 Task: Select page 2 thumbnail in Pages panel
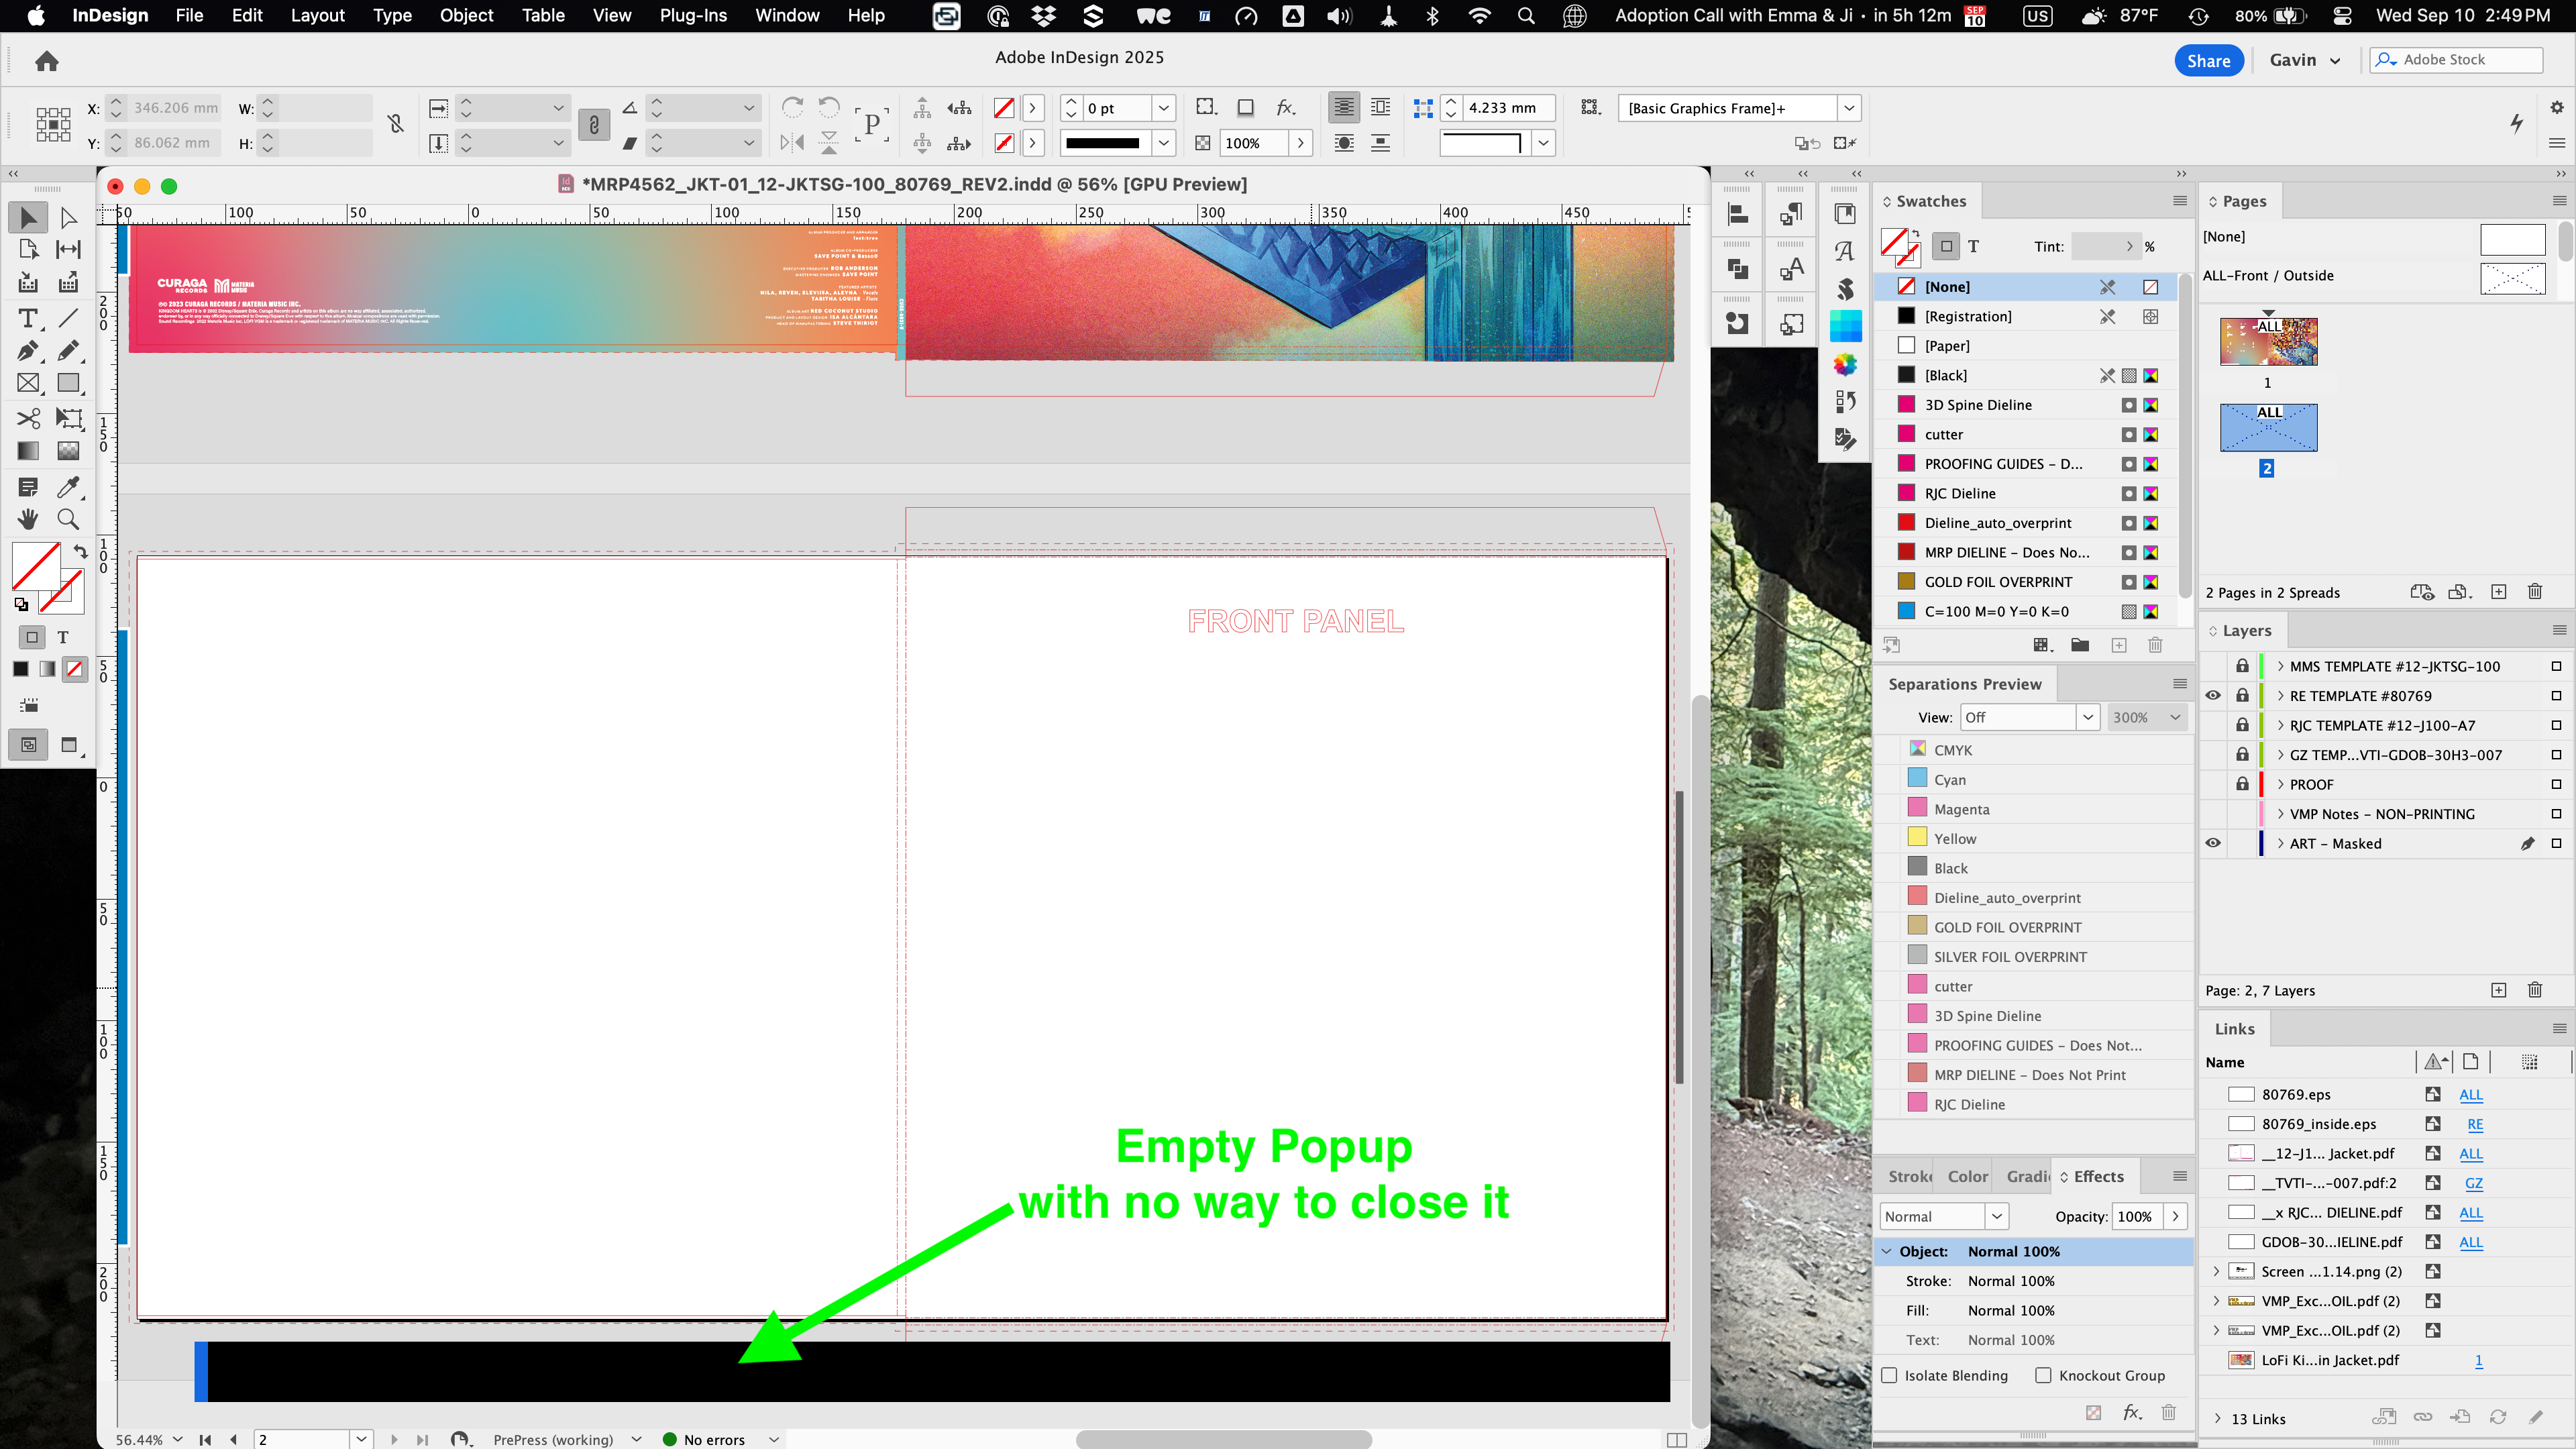pos(2268,428)
